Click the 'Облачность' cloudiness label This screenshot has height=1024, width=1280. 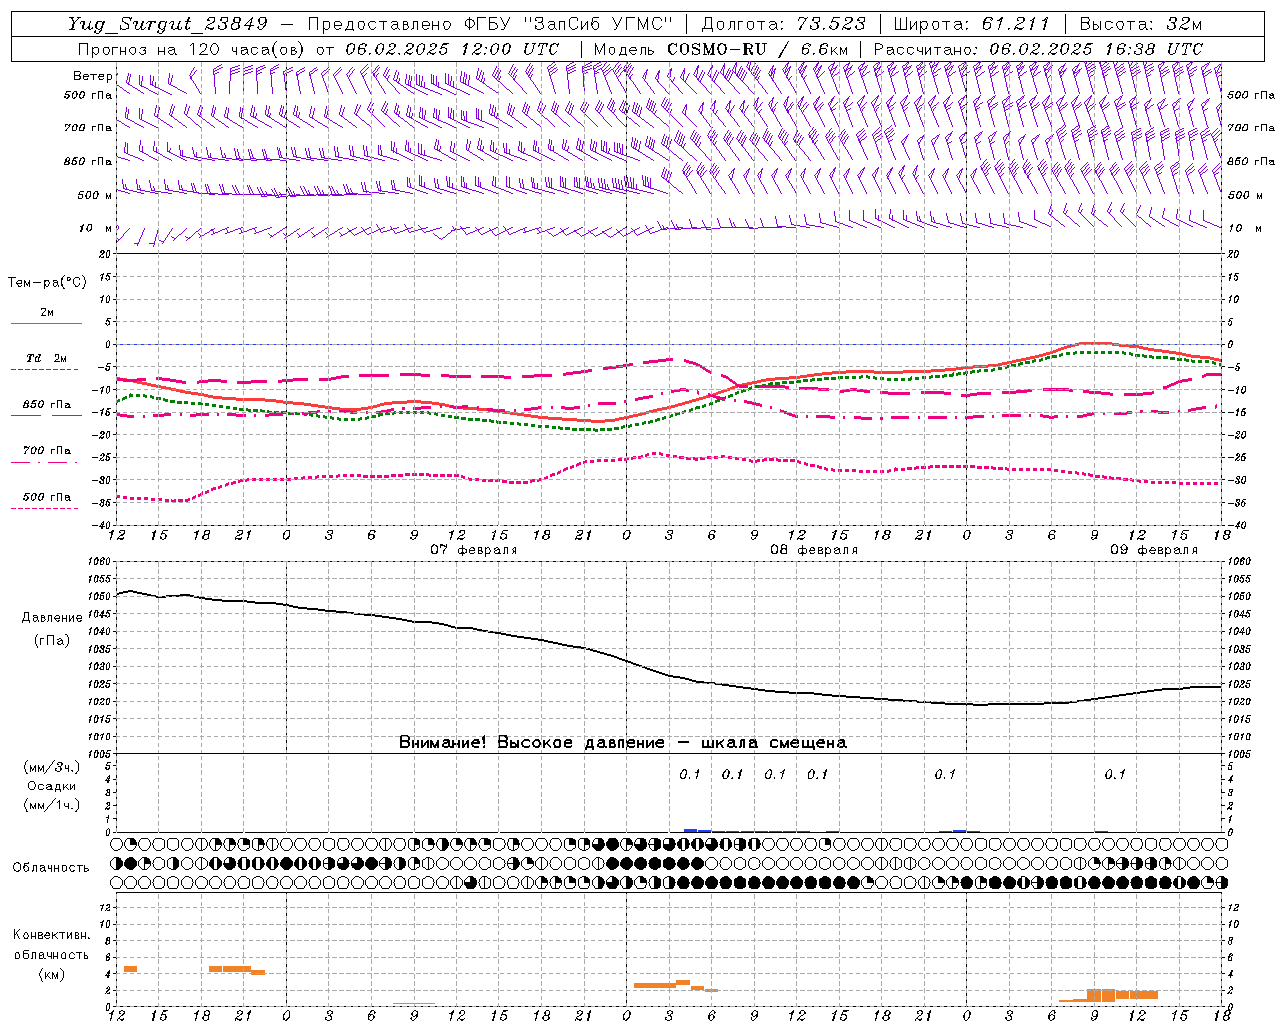point(51,868)
